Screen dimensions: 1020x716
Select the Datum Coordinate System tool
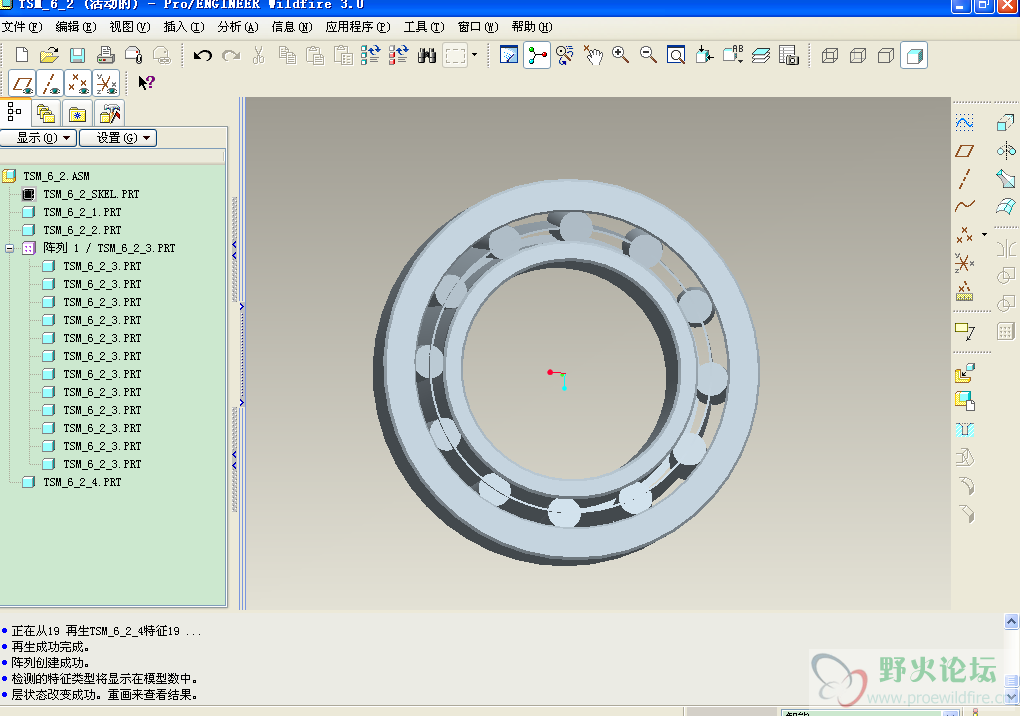[964, 263]
